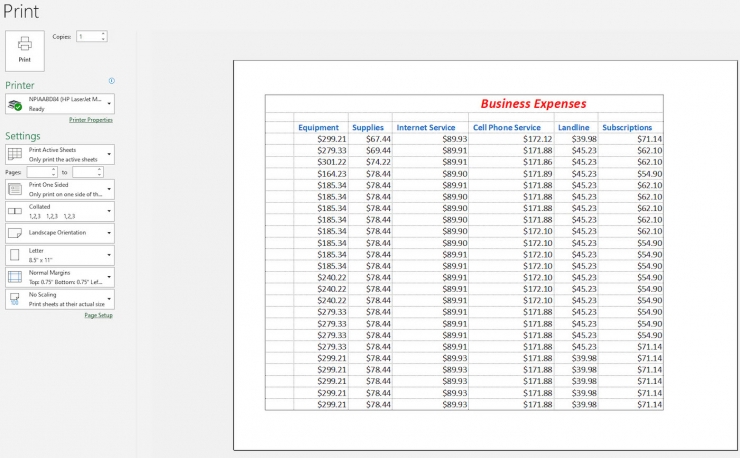This screenshot has width=740, height=458.
Task: Open the Printer Properties link
Action: (x=90, y=120)
